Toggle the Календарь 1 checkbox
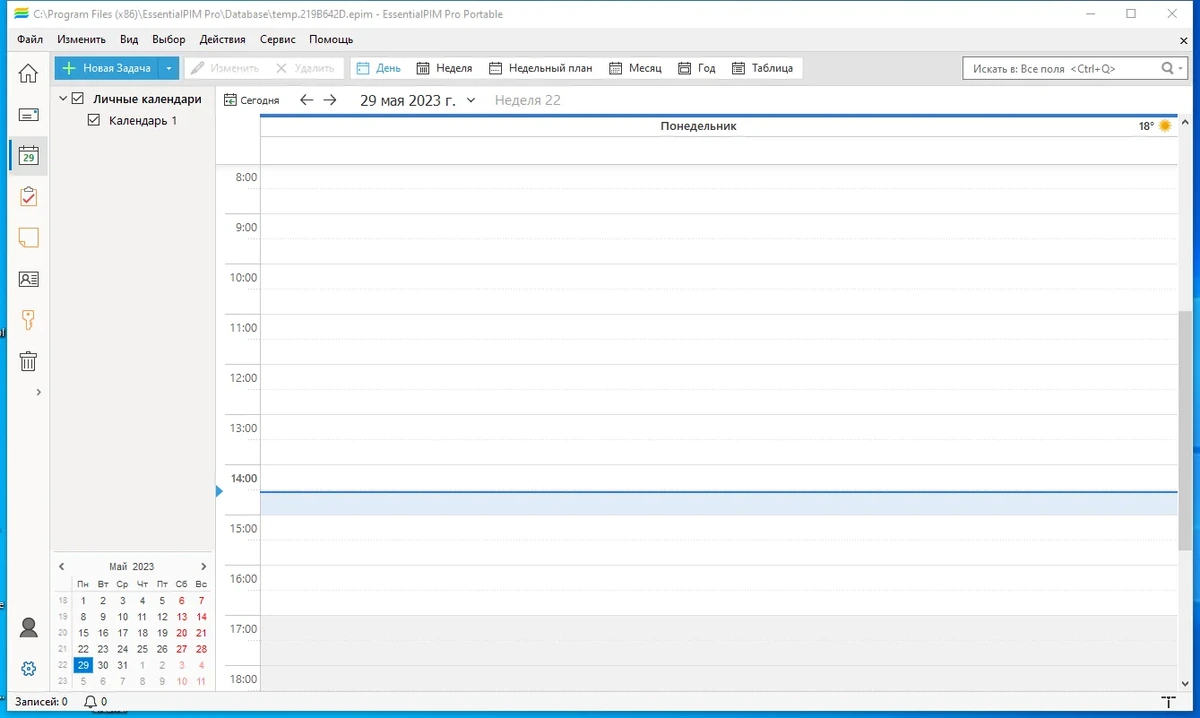 (x=94, y=120)
